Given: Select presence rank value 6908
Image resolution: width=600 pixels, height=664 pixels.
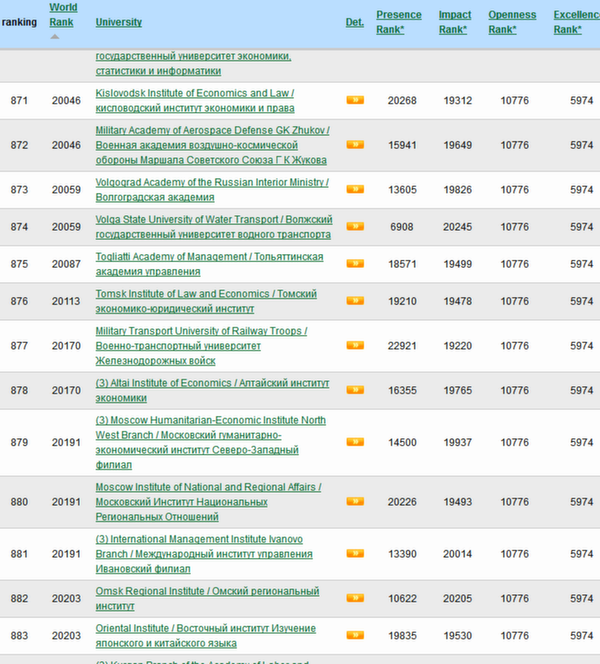Looking at the screenshot, I should pyautogui.click(x=402, y=227).
